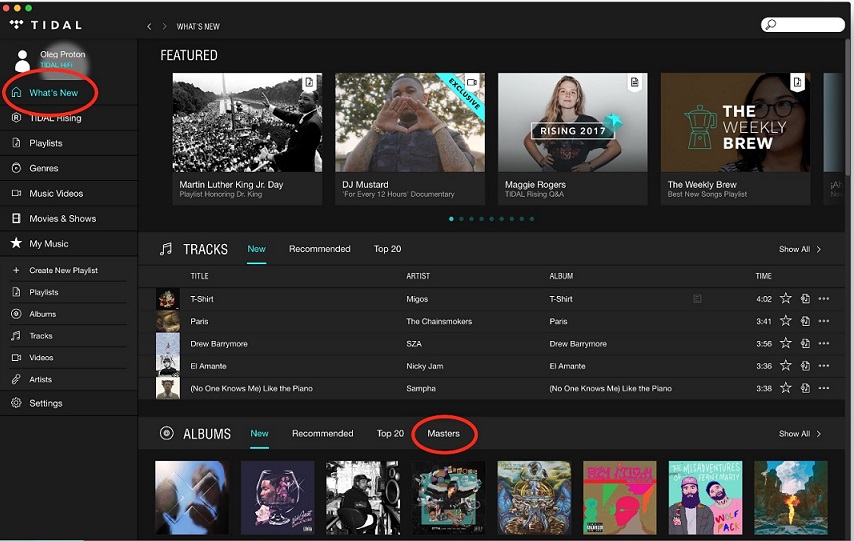Screen dimensions: 854x541
Task: Open Martin Luther King Jr. Day card
Action: pyautogui.click(x=247, y=139)
